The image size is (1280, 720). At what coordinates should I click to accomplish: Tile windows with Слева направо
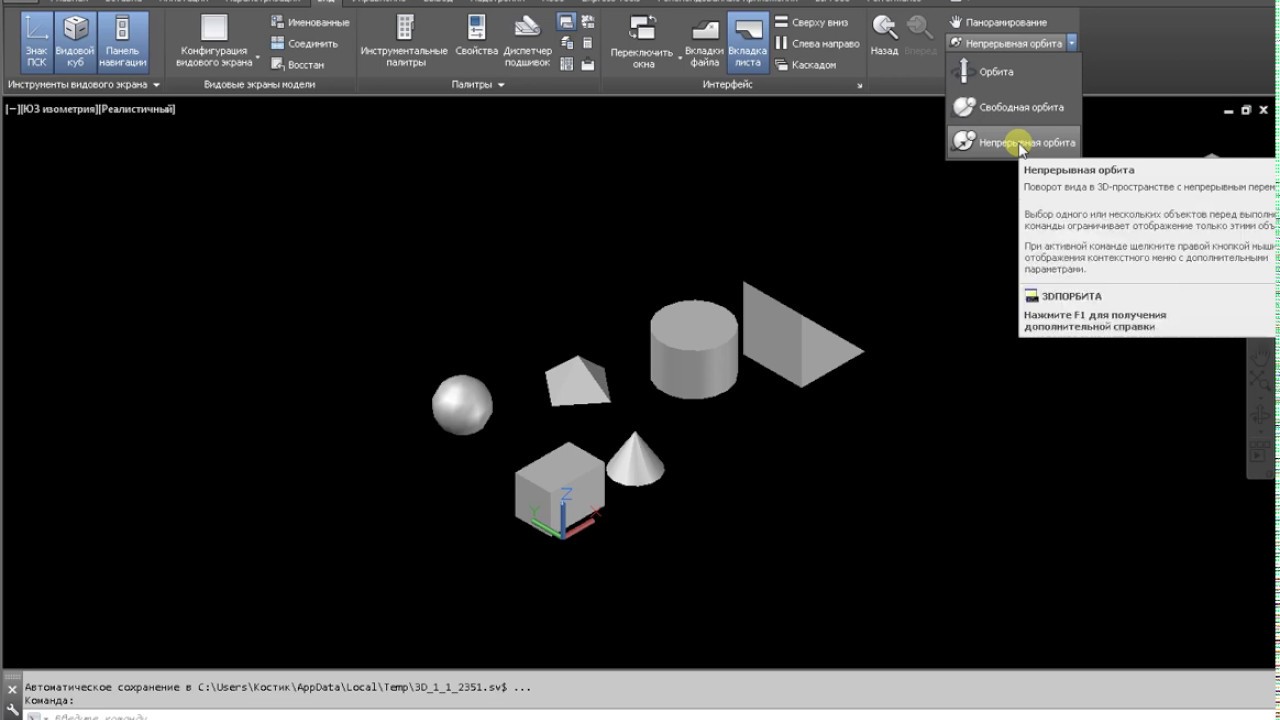817,43
